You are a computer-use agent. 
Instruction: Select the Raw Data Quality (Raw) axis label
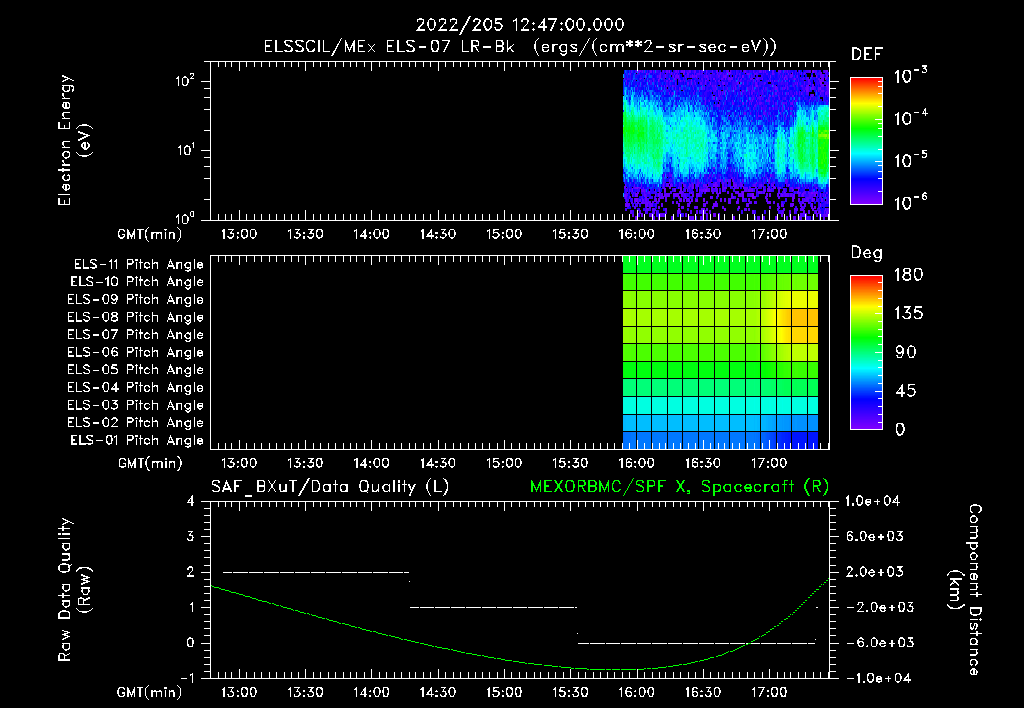[x=74, y=590]
